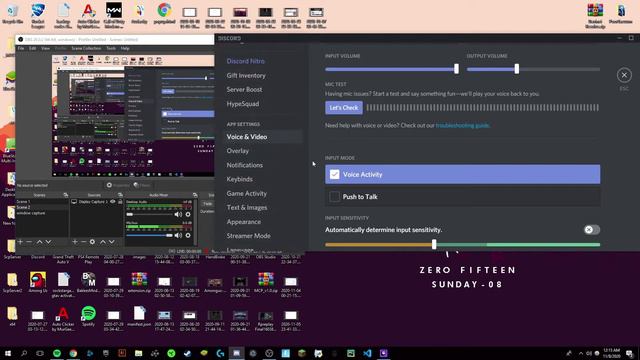Pop out the Sources dock icon

[x=120, y=195]
